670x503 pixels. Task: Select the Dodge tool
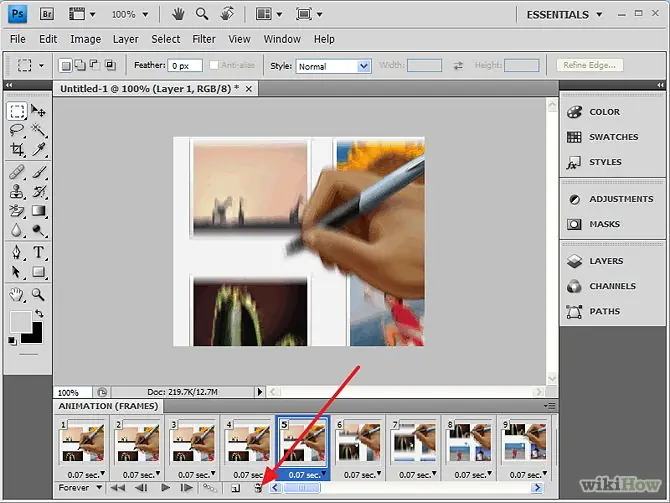point(38,230)
